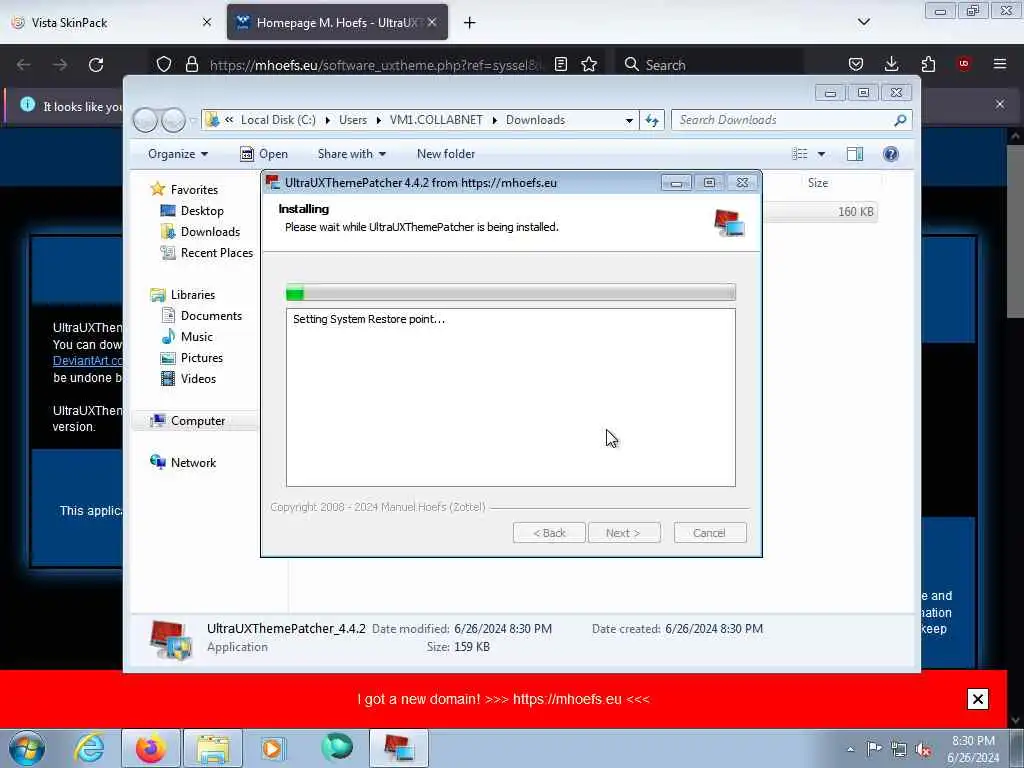Image resolution: width=1024 pixels, height=768 pixels.
Task: Open the Windows Start orb
Action: coord(27,748)
